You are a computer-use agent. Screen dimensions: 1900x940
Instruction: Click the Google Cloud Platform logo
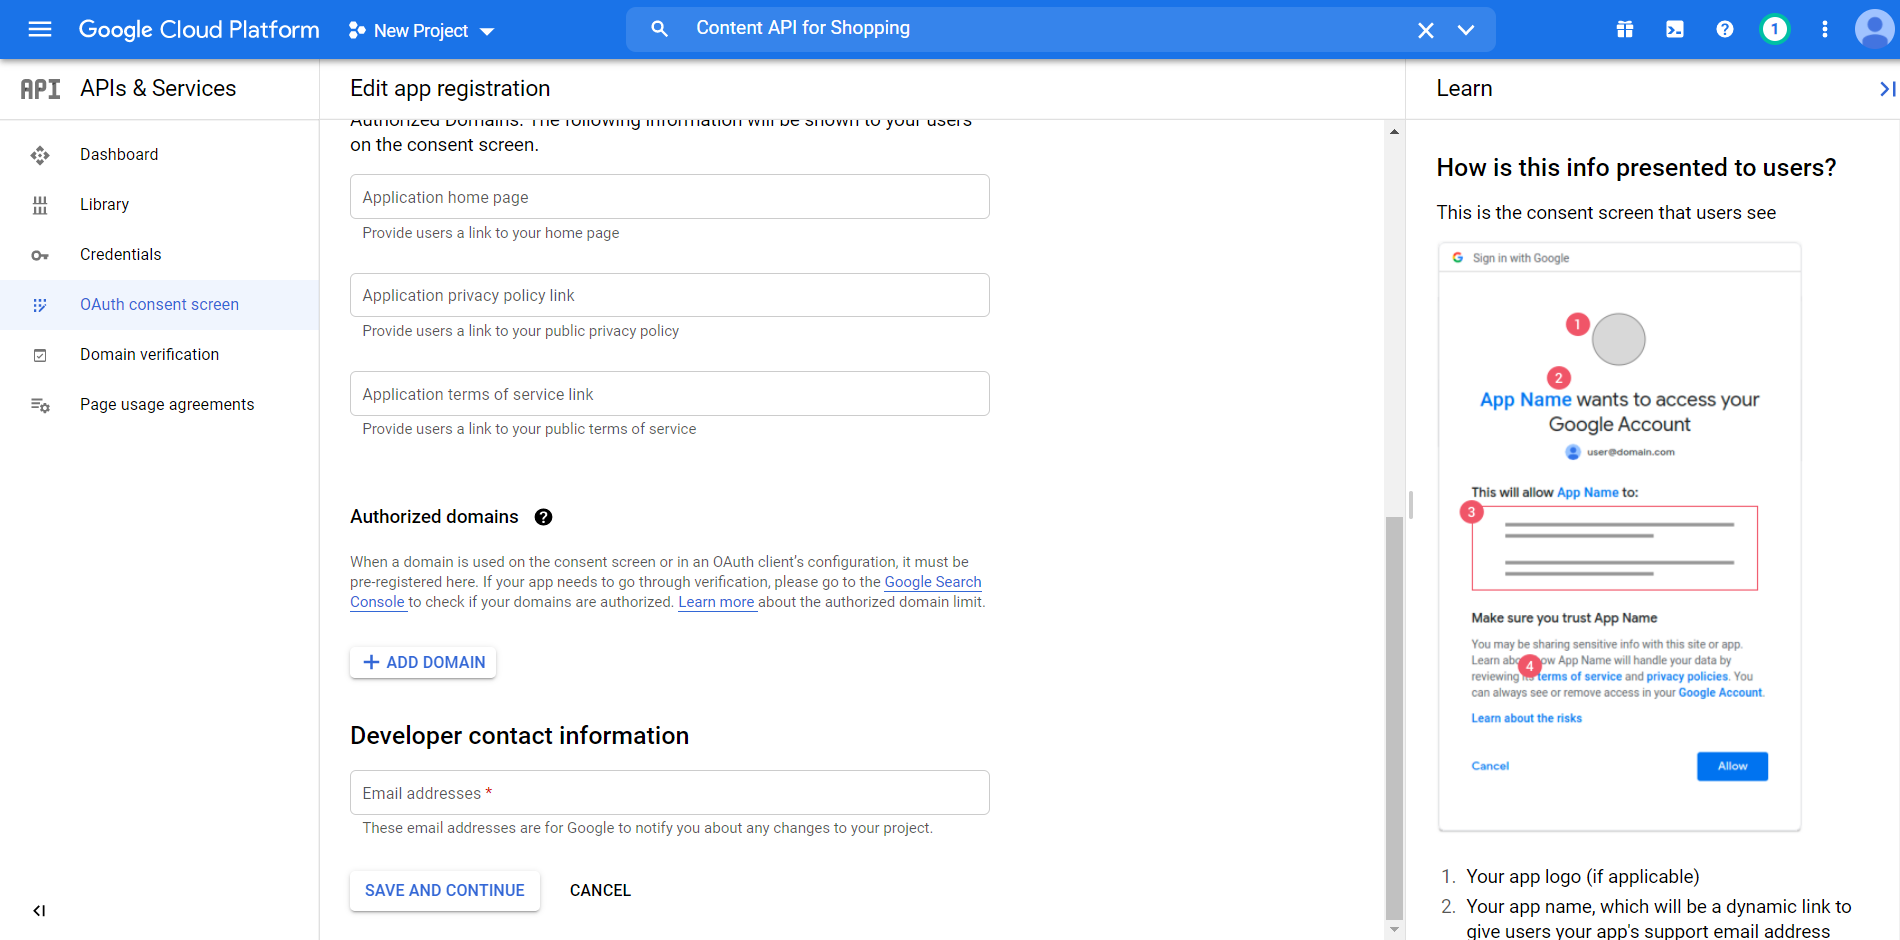click(x=199, y=29)
